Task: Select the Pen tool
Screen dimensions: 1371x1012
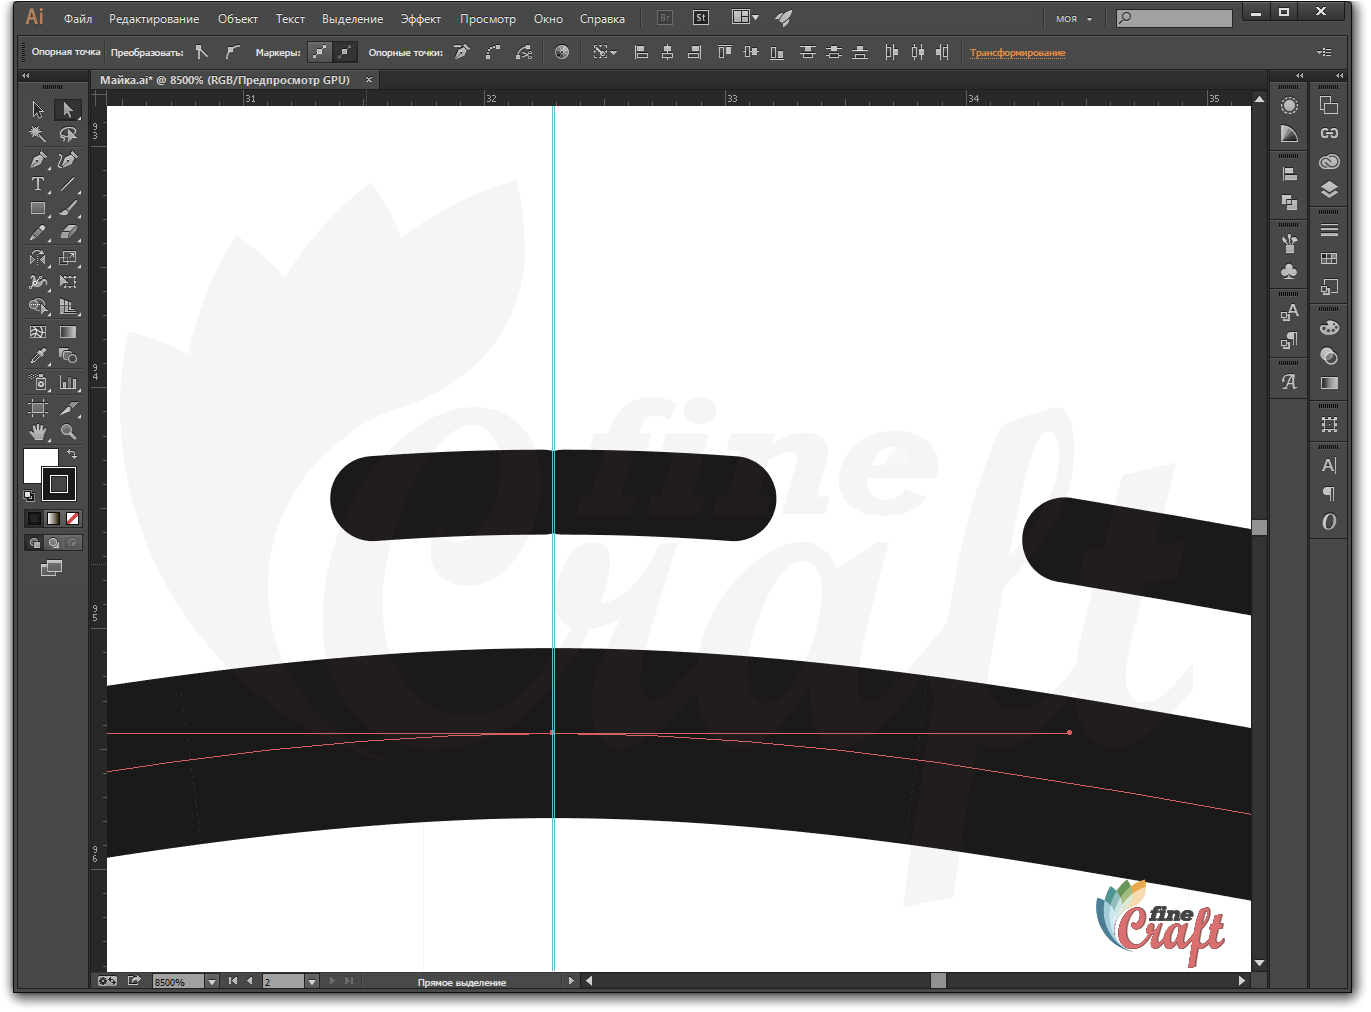Action: coord(37,160)
